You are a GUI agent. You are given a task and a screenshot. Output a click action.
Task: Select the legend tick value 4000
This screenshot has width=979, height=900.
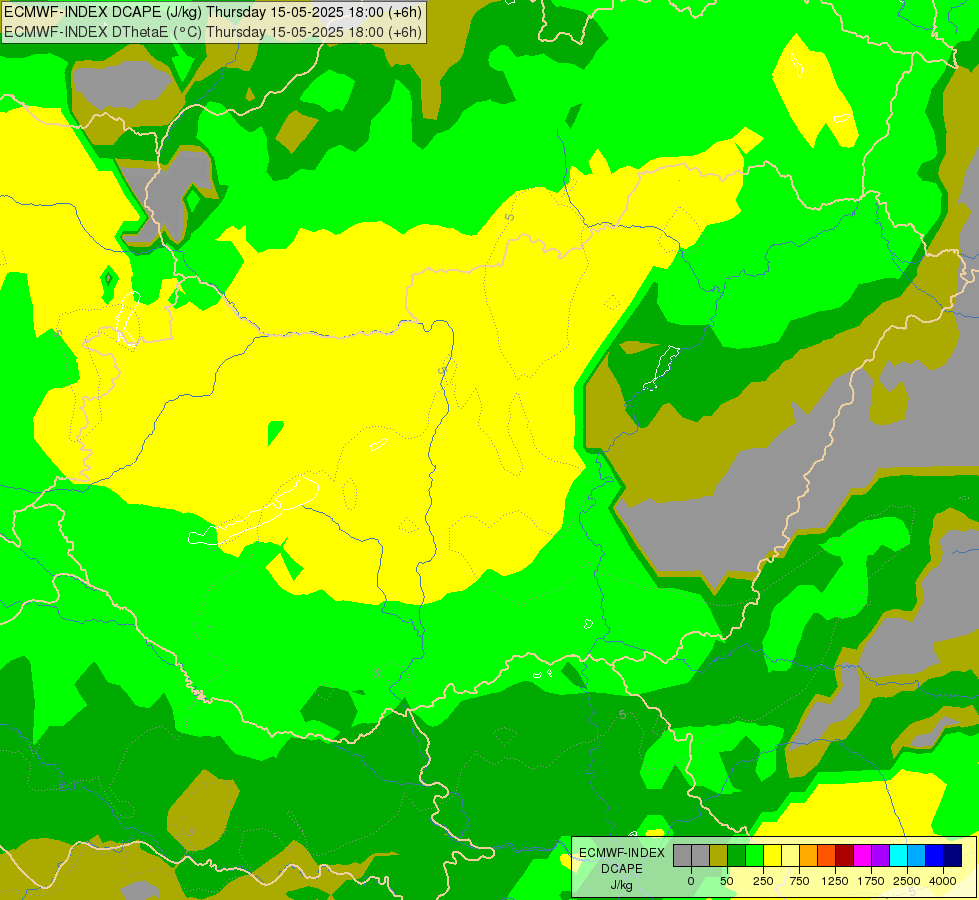(x=943, y=881)
